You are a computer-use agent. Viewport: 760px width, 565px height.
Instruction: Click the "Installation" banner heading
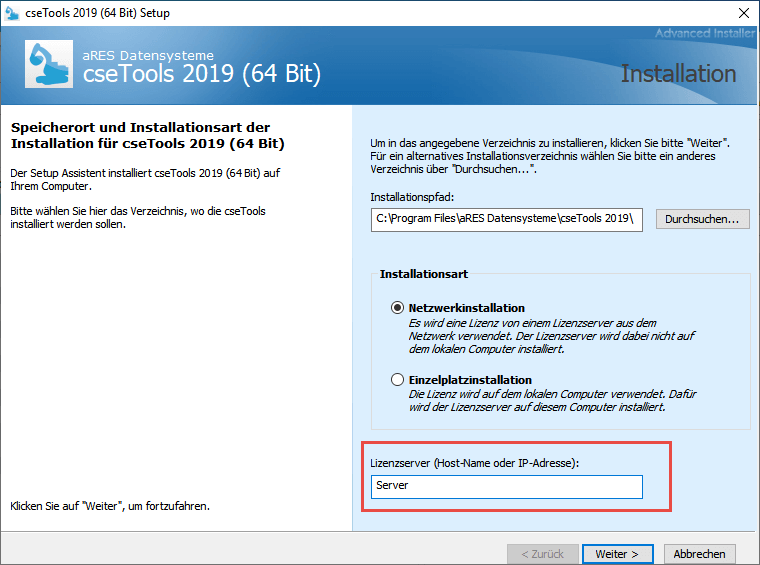click(677, 73)
